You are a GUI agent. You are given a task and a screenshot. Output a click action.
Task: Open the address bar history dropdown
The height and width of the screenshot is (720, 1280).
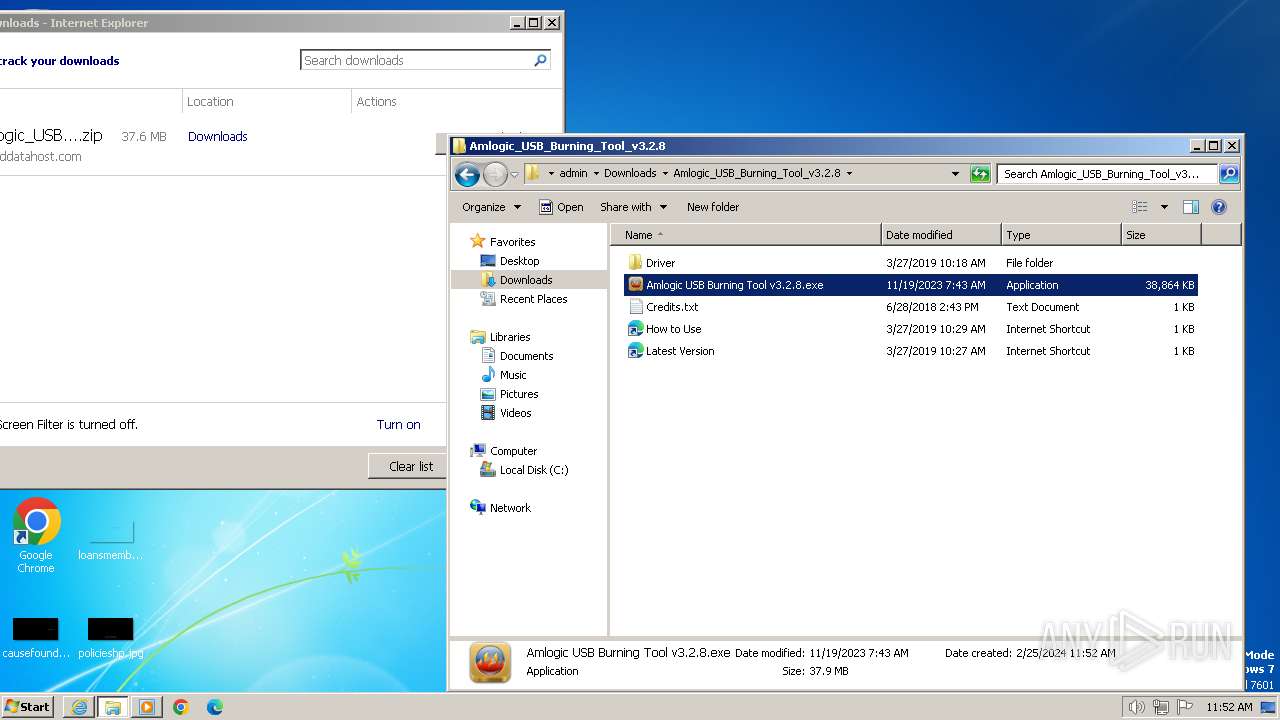956,174
